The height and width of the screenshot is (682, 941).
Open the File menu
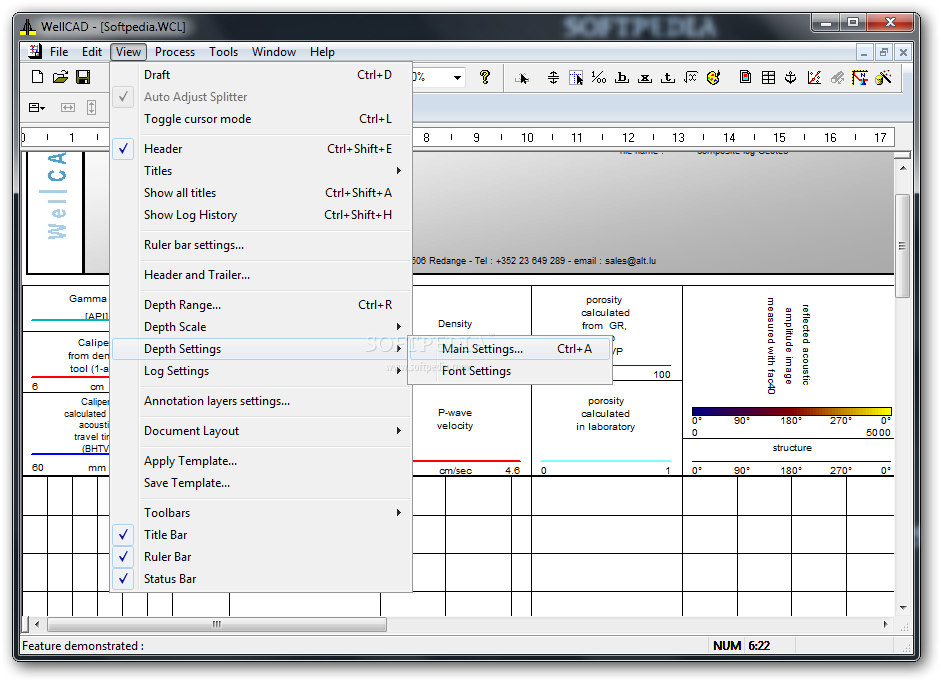click(x=59, y=52)
